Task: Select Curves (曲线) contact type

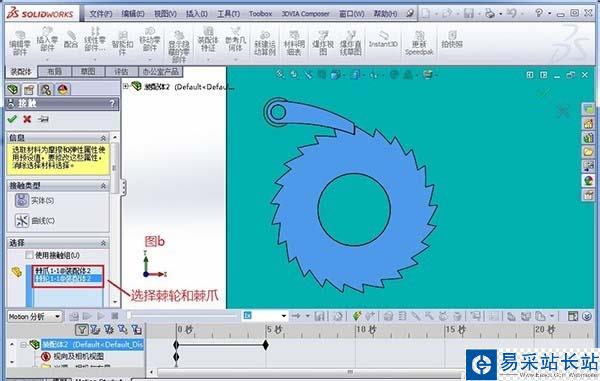Action: [x=34, y=220]
